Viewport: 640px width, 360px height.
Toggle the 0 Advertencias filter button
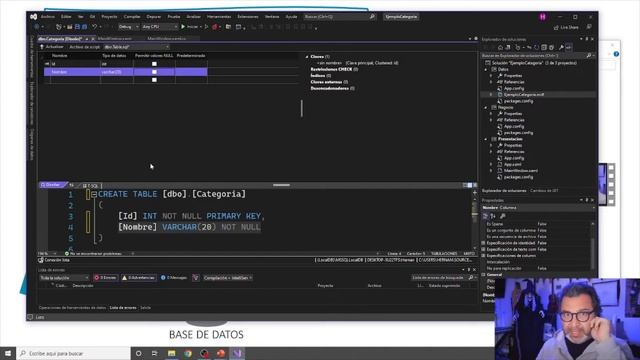pyautogui.click(x=138, y=278)
